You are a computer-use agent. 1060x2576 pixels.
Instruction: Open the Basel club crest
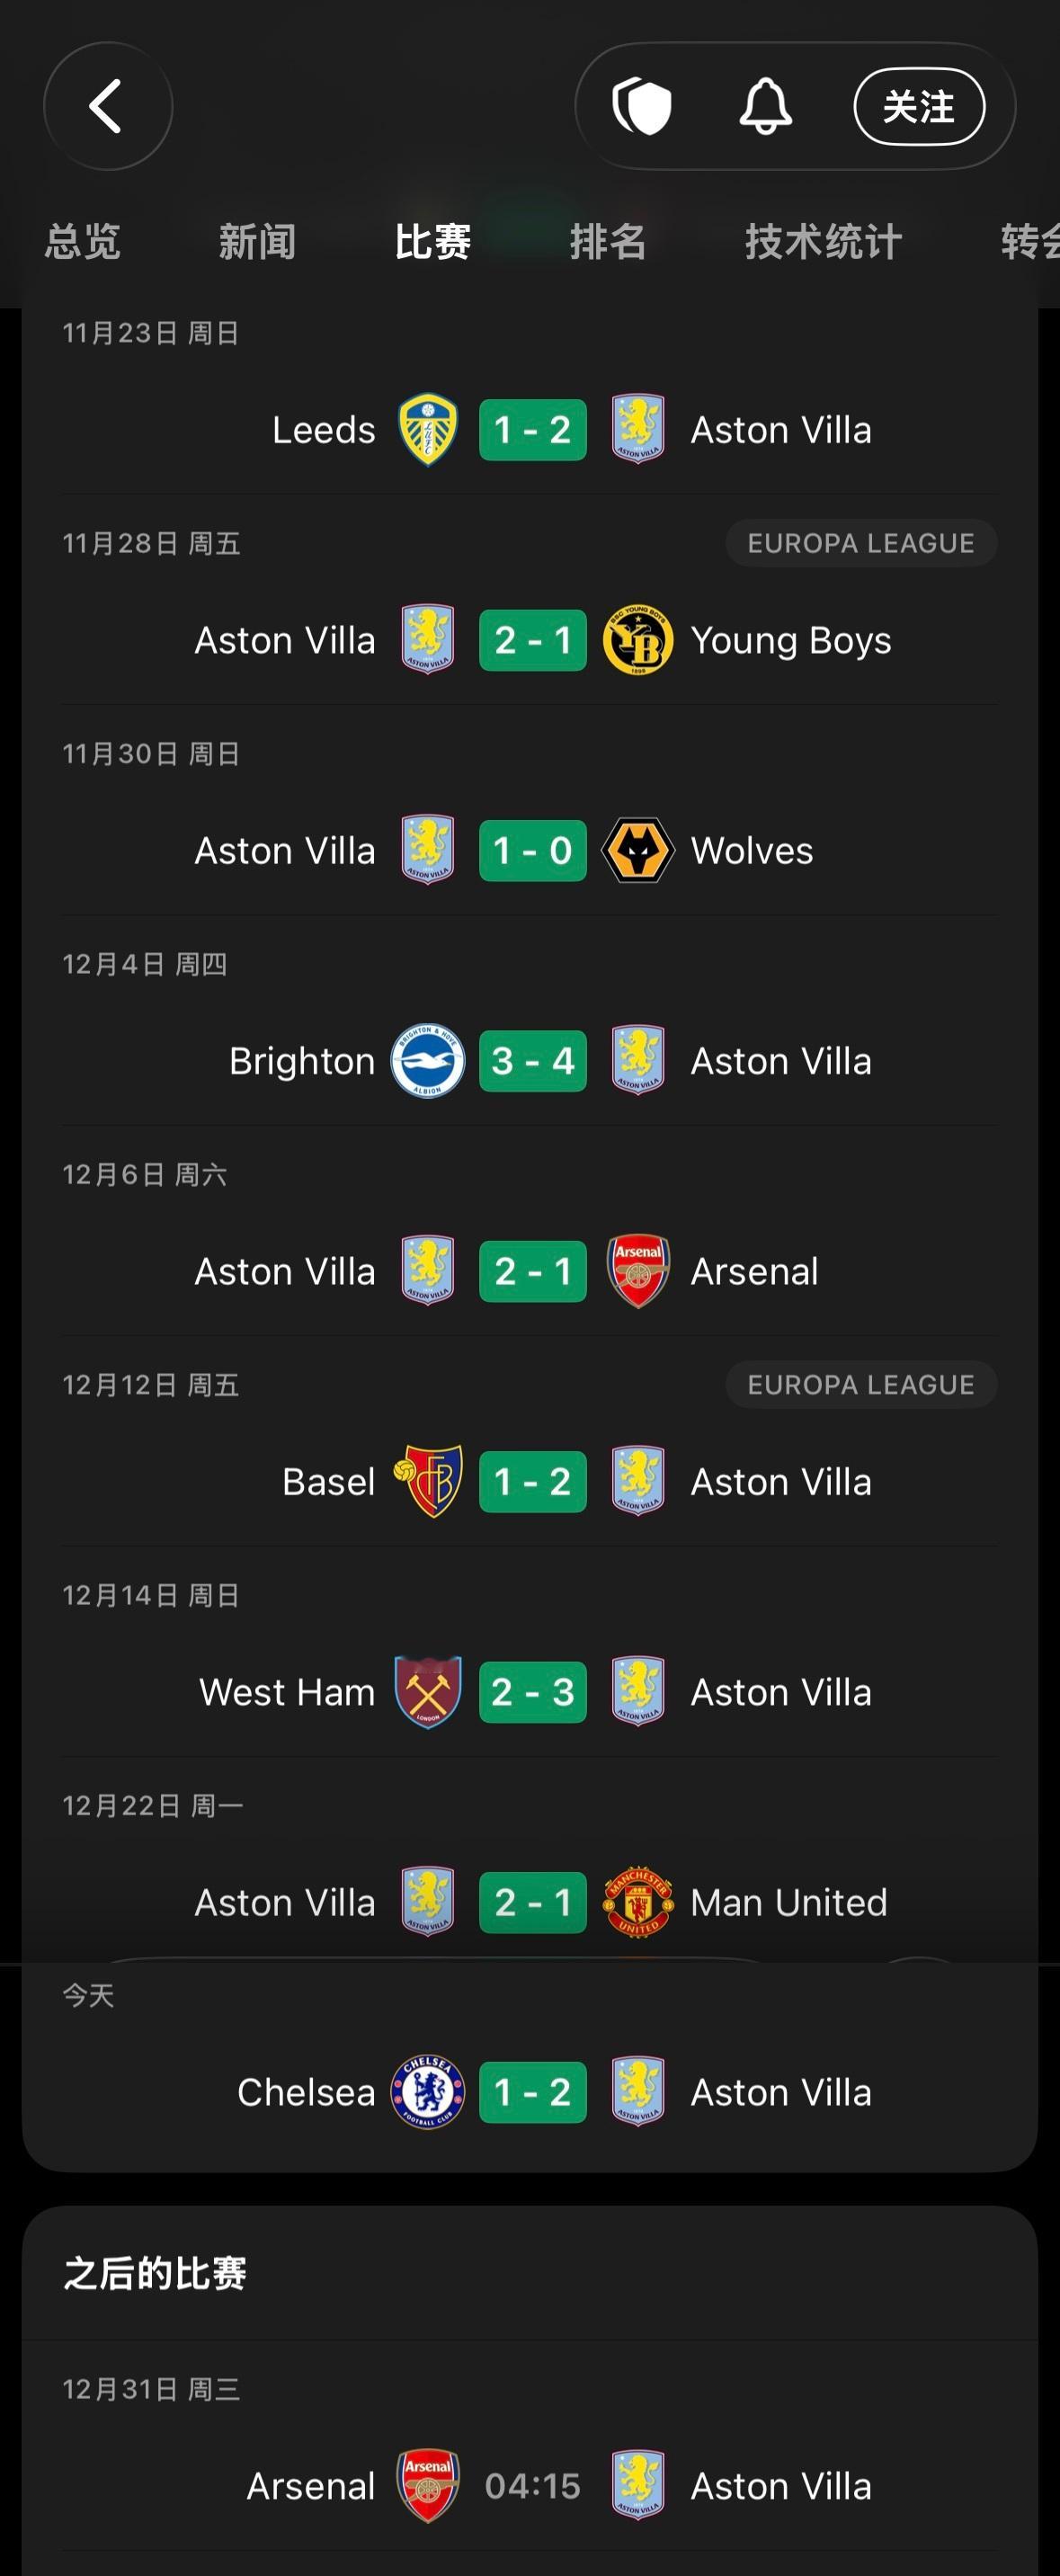[428, 1481]
